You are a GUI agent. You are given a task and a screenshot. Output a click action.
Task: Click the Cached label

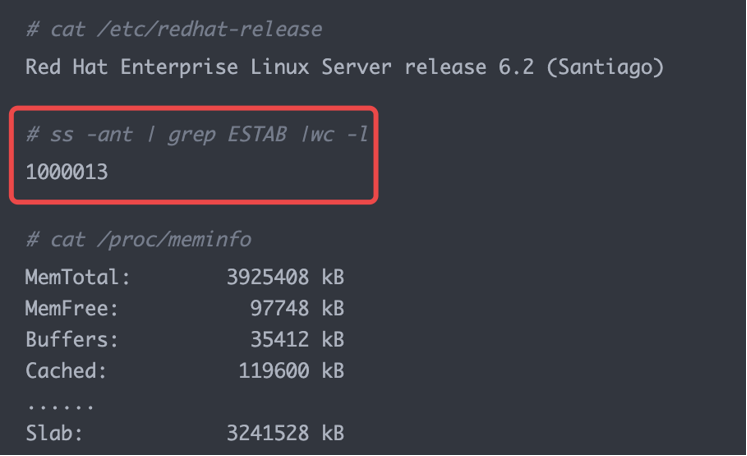66,371
